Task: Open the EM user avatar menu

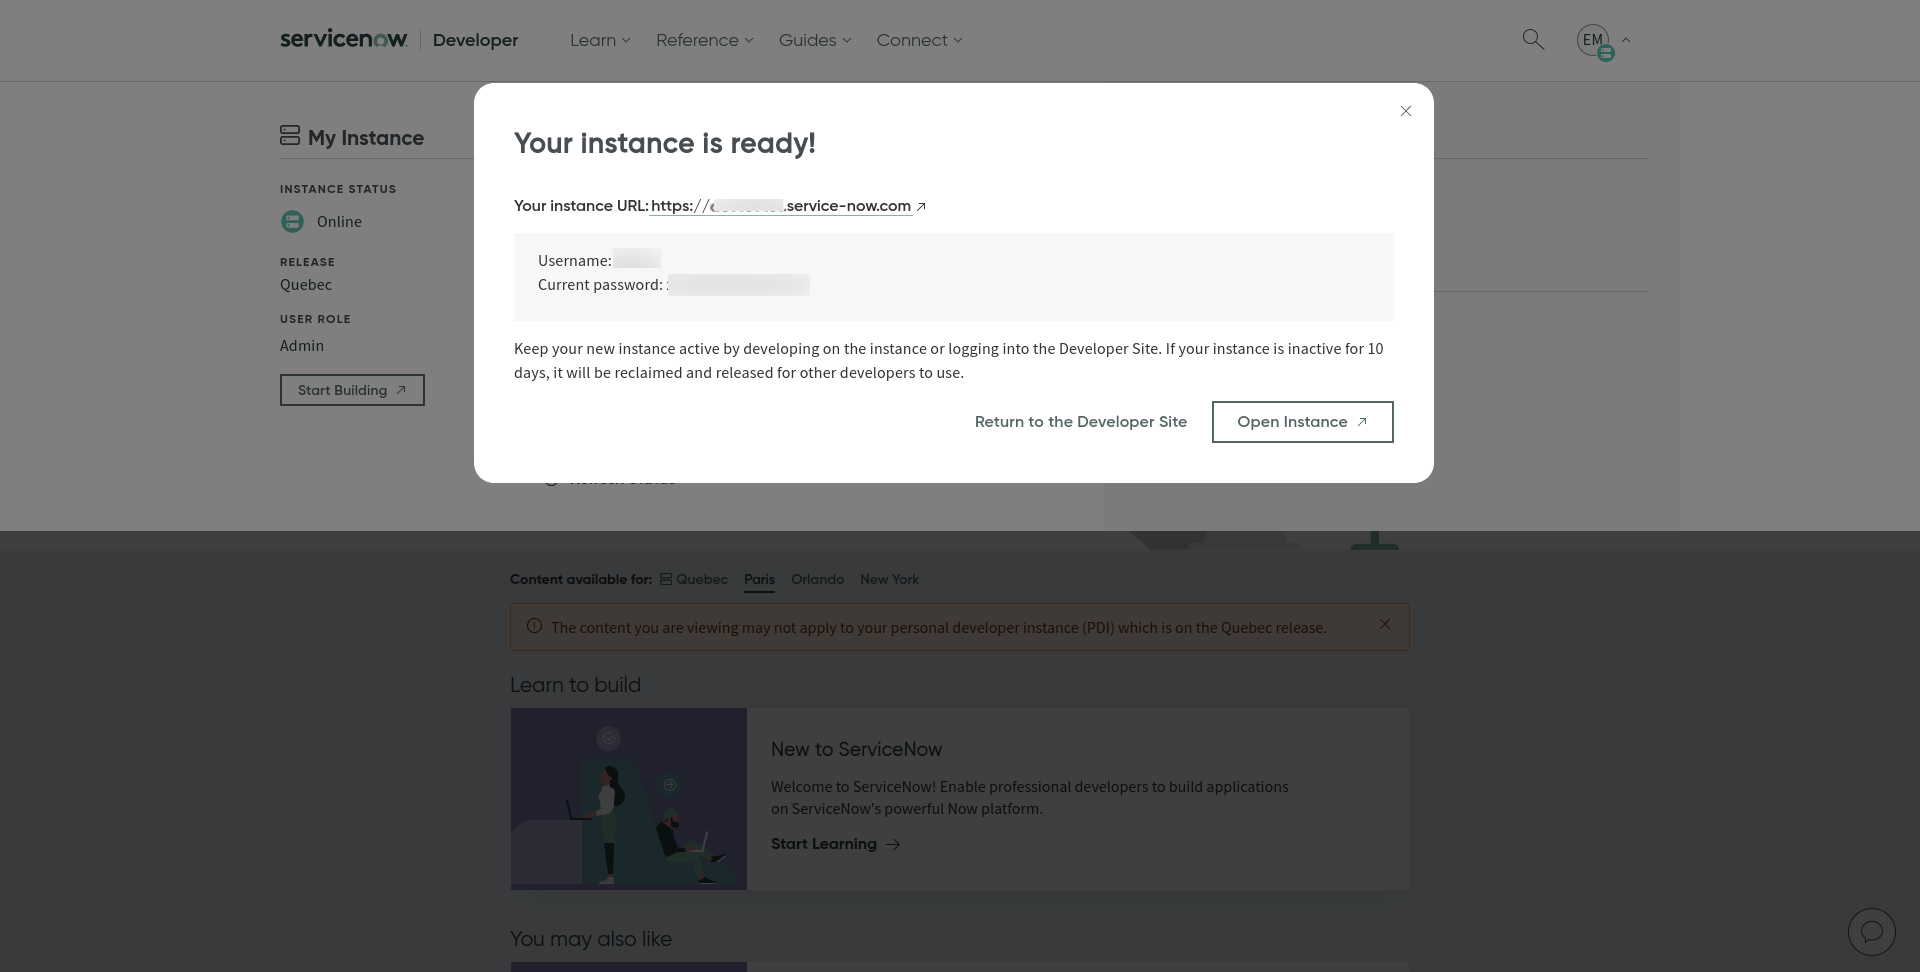Action: coord(1593,40)
